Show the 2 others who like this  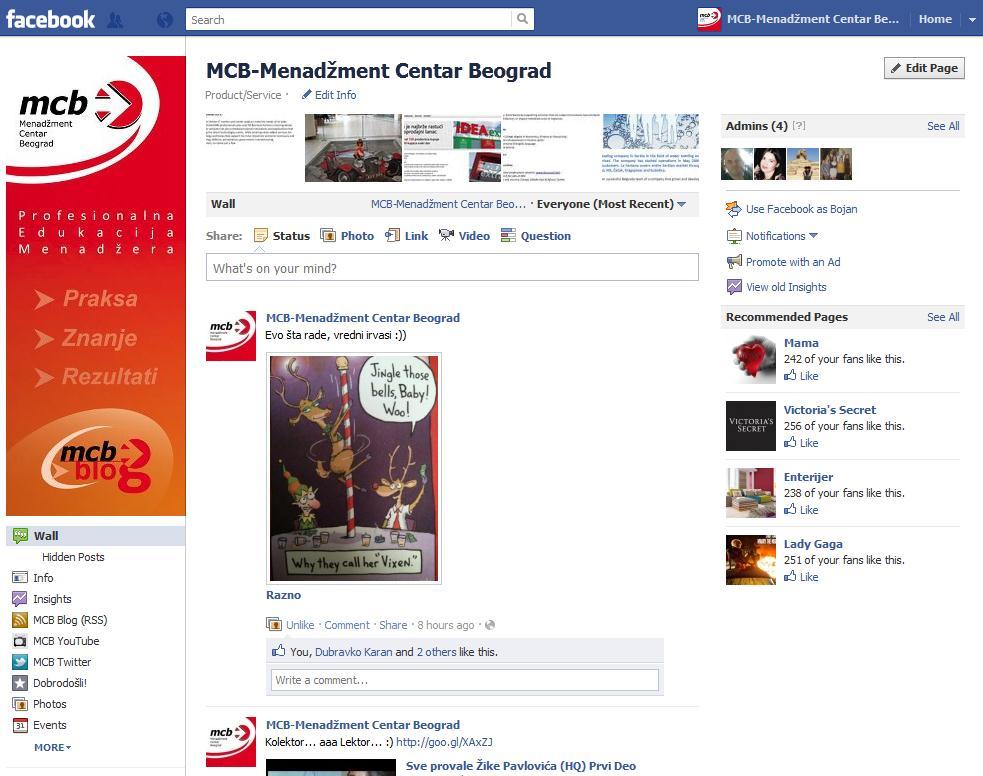pos(437,652)
